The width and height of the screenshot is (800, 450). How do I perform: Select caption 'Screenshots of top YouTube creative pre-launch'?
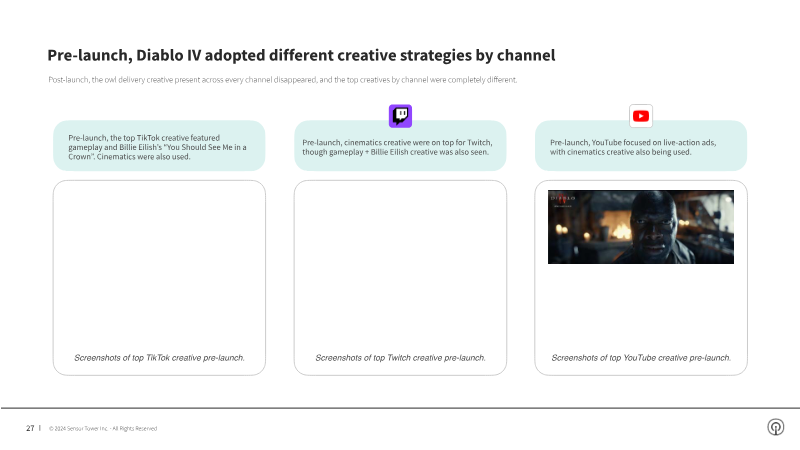click(x=641, y=357)
